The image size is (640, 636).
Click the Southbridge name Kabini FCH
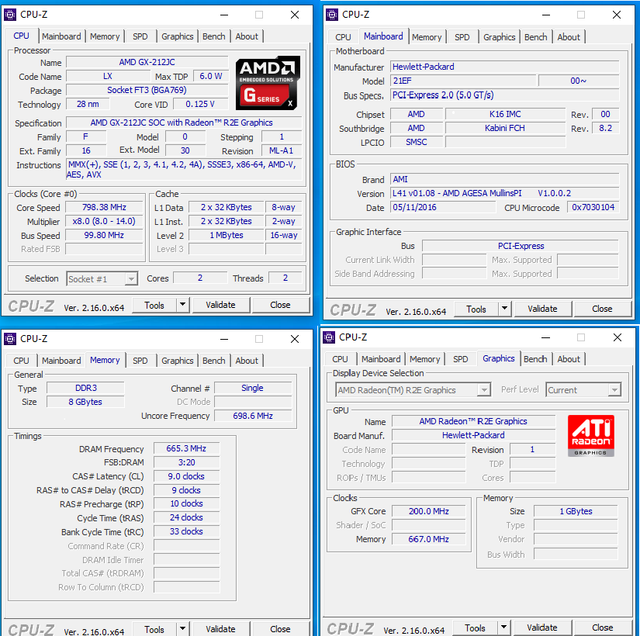(x=505, y=128)
